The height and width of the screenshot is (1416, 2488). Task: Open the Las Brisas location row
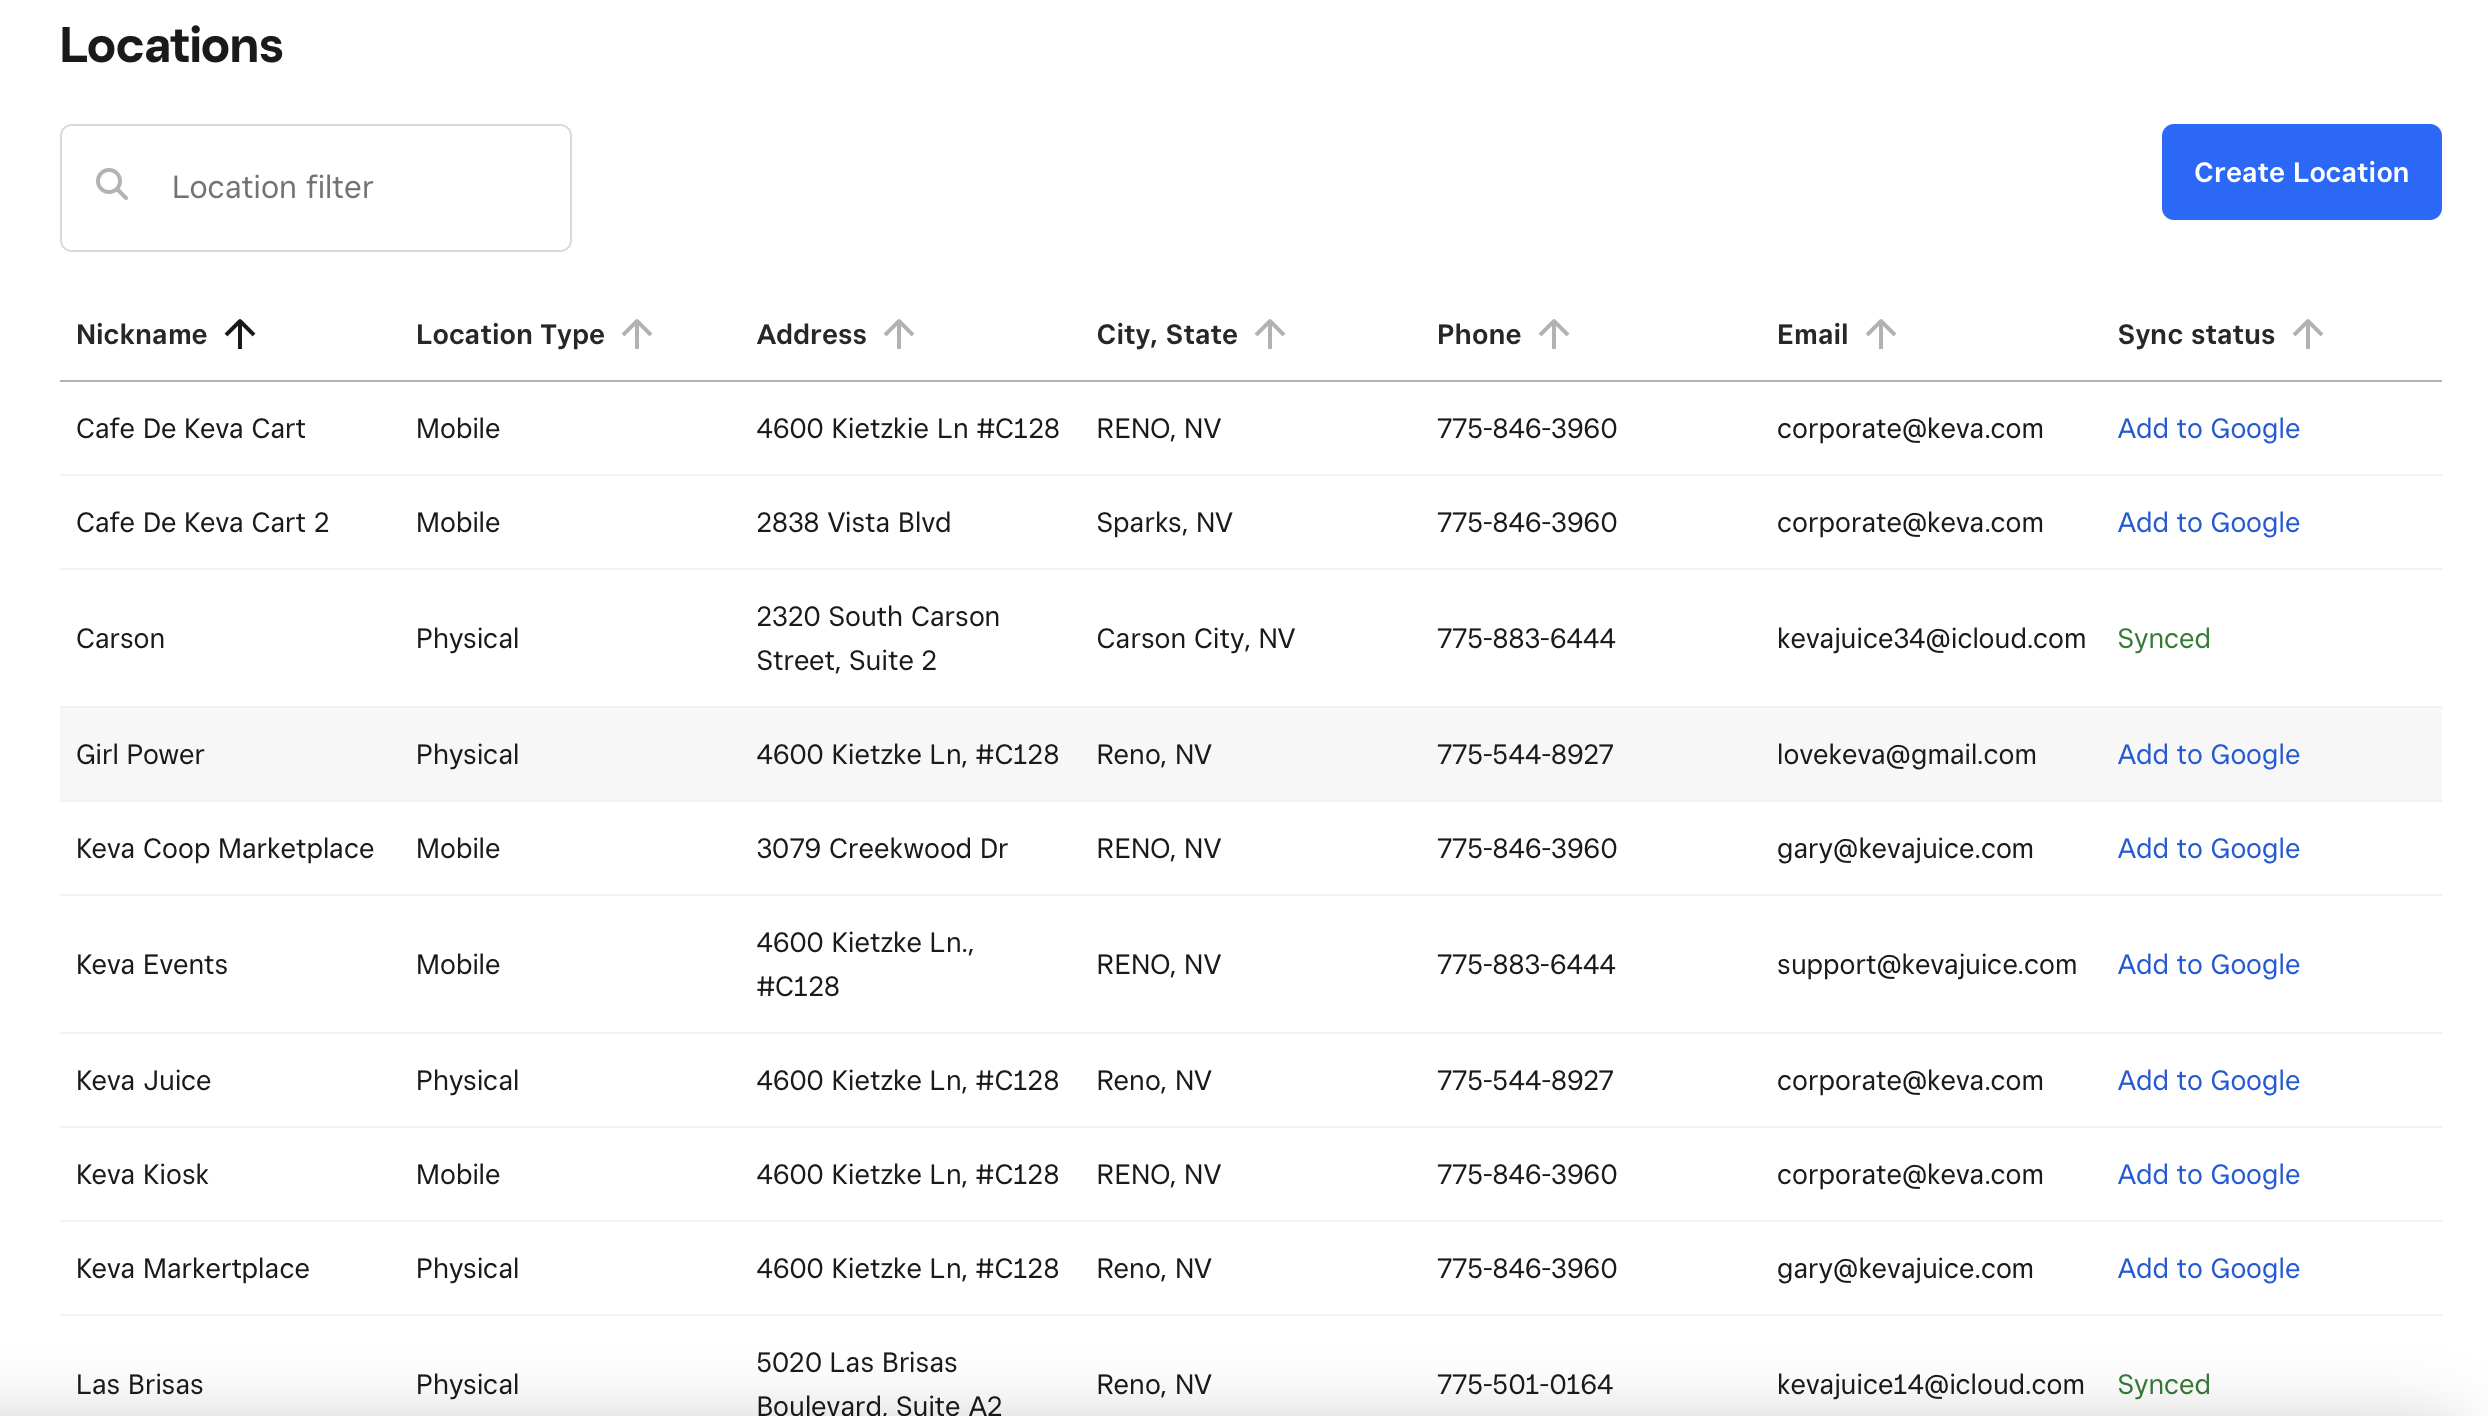140,1385
